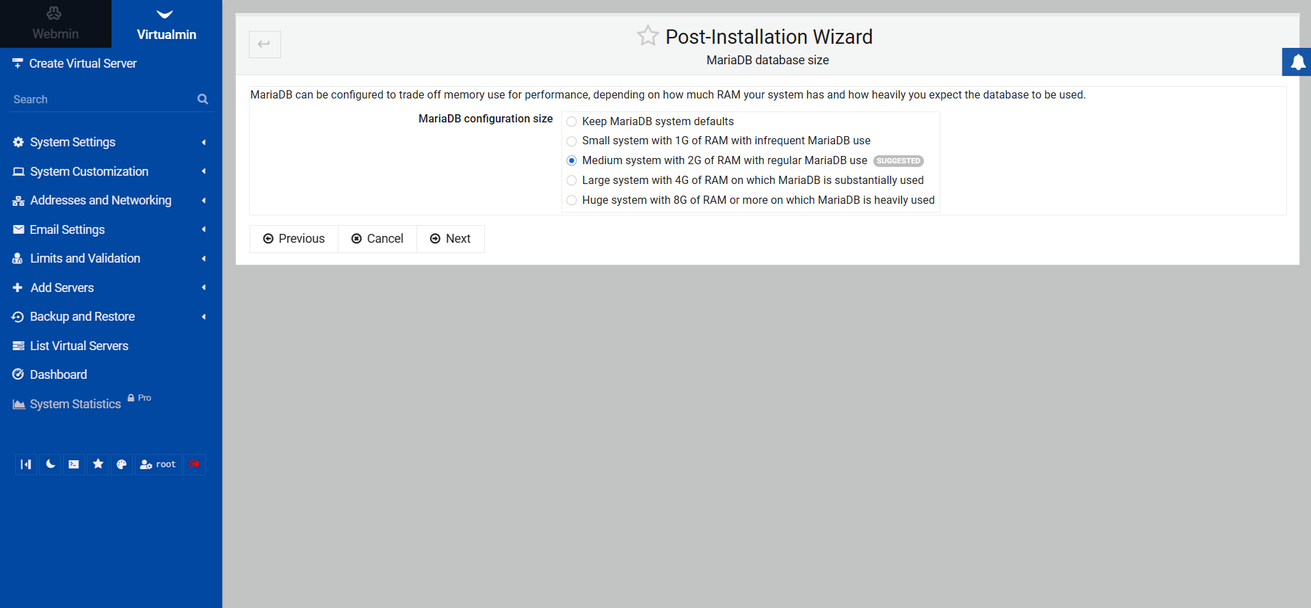
Task: Click the red logout icon
Action: pos(194,464)
